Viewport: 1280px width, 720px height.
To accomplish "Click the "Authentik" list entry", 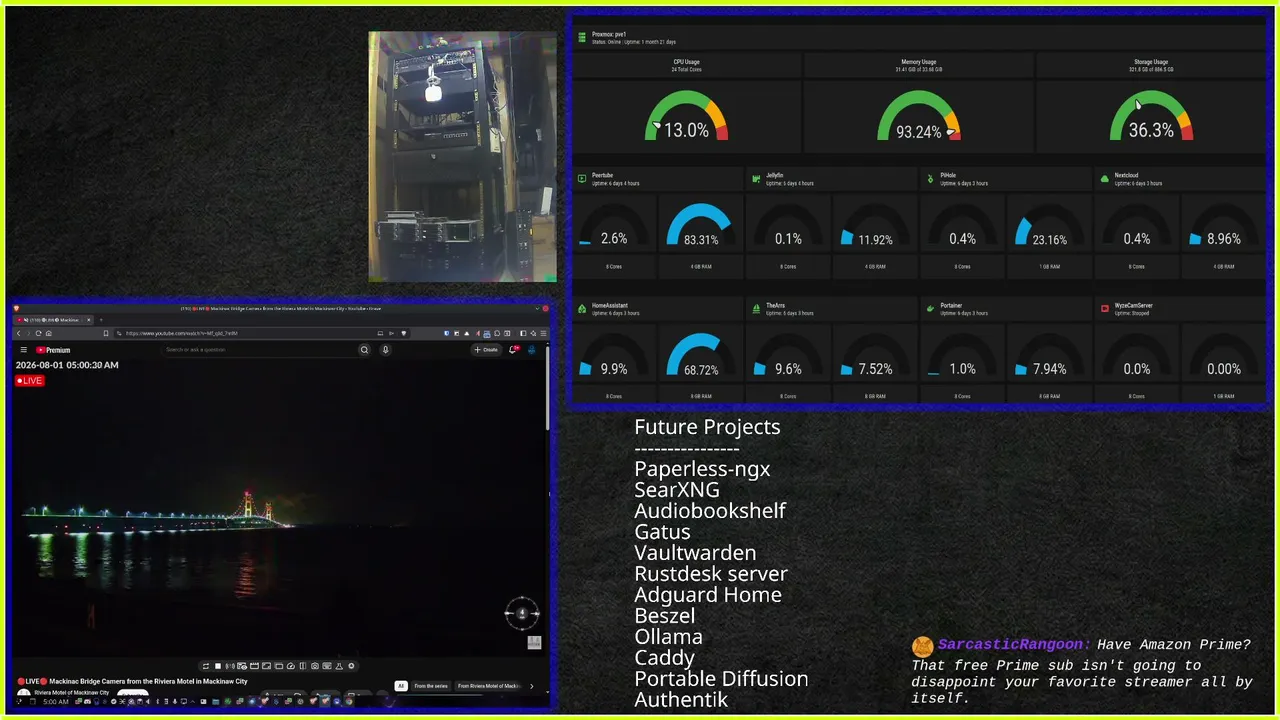I will tap(681, 699).
